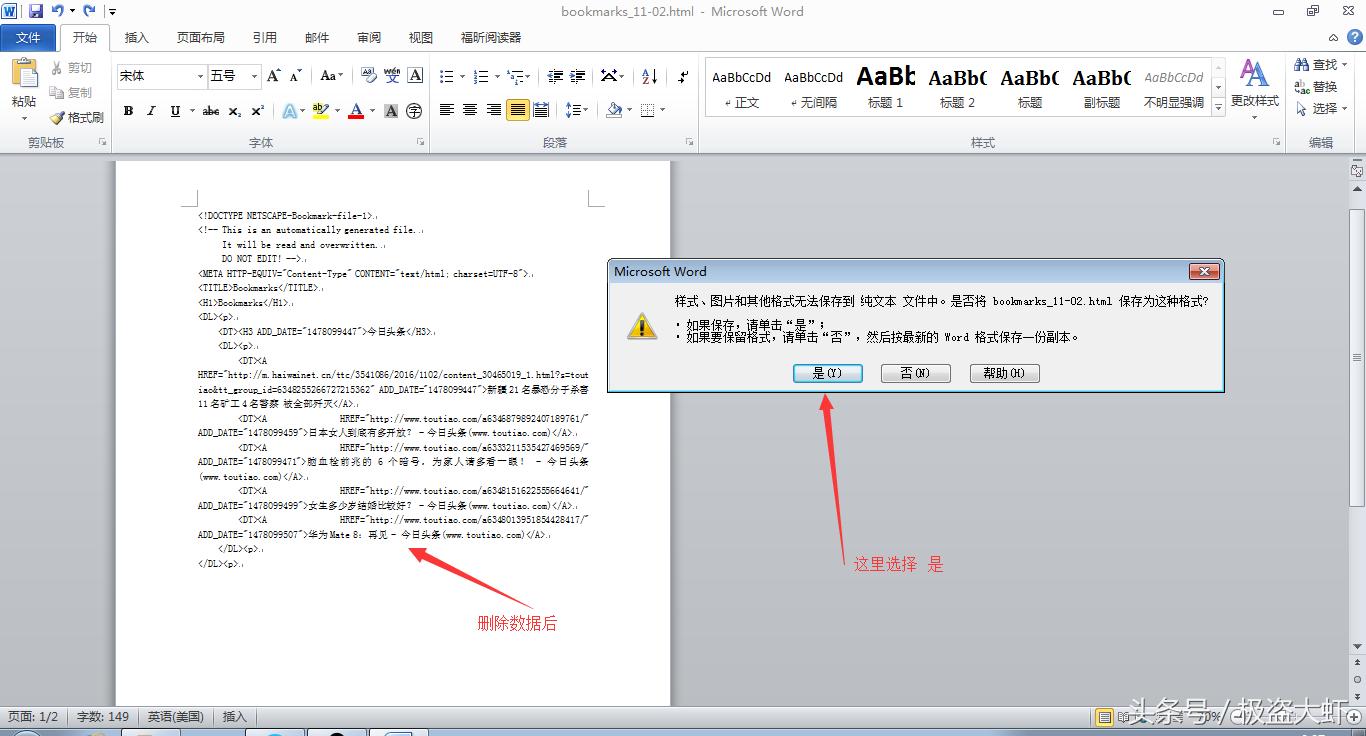The width and height of the screenshot is (1366, 736).
Task: Open the File (文件) tab
Action: [x=28, y=38]
